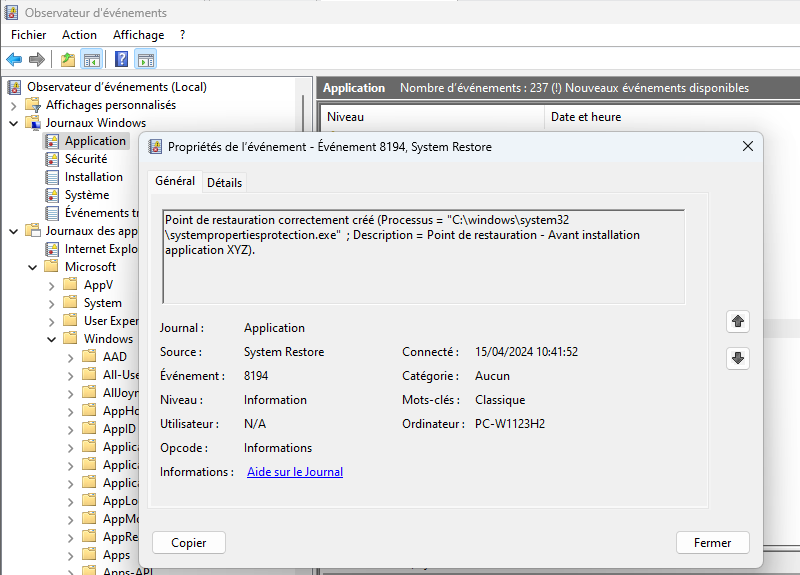The height and width of the screenshot is (575, 800).
Task: Close the event properties dialog
Action: click(747, 146)
